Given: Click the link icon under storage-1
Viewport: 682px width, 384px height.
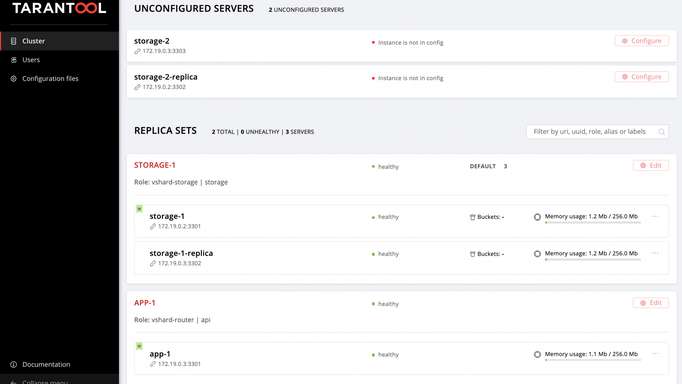Looking at the screenshot, I should tap(153, 227).
